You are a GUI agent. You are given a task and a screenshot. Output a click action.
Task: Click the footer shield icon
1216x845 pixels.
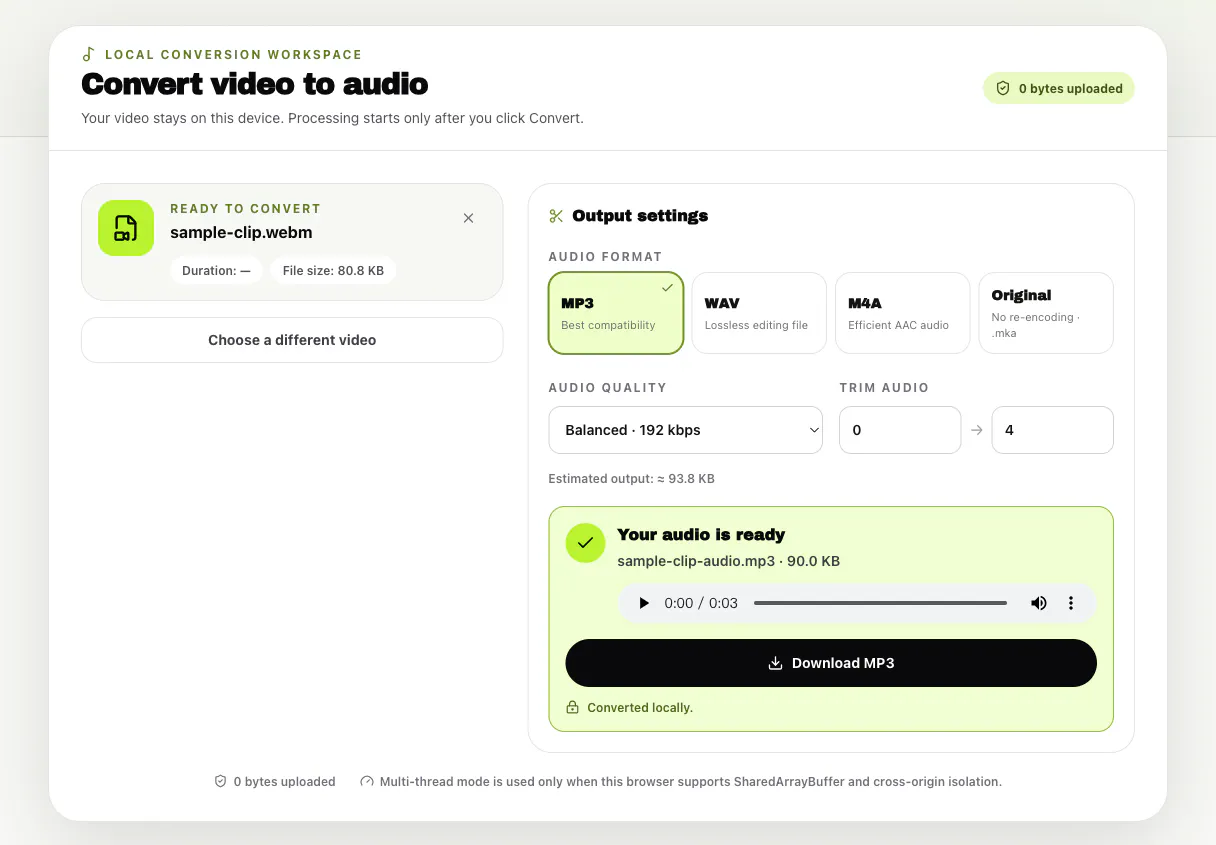(220, 781)
